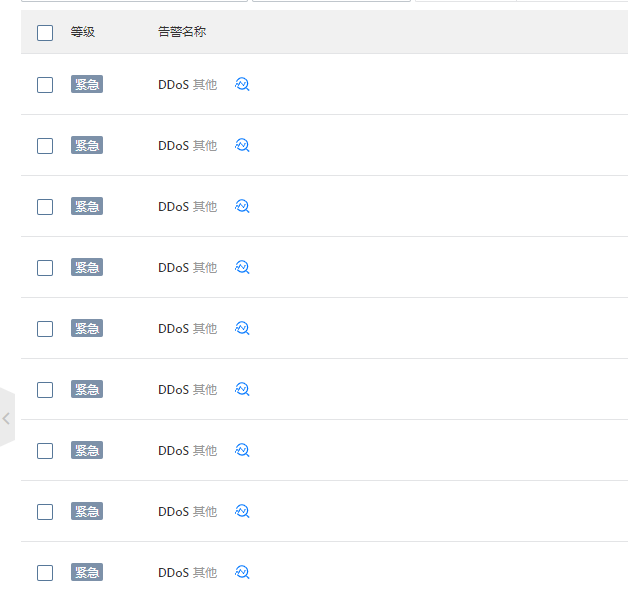Open the sixth row's DDoS 其他 alert name
628x590 pixels.
[x=187, y=390]
